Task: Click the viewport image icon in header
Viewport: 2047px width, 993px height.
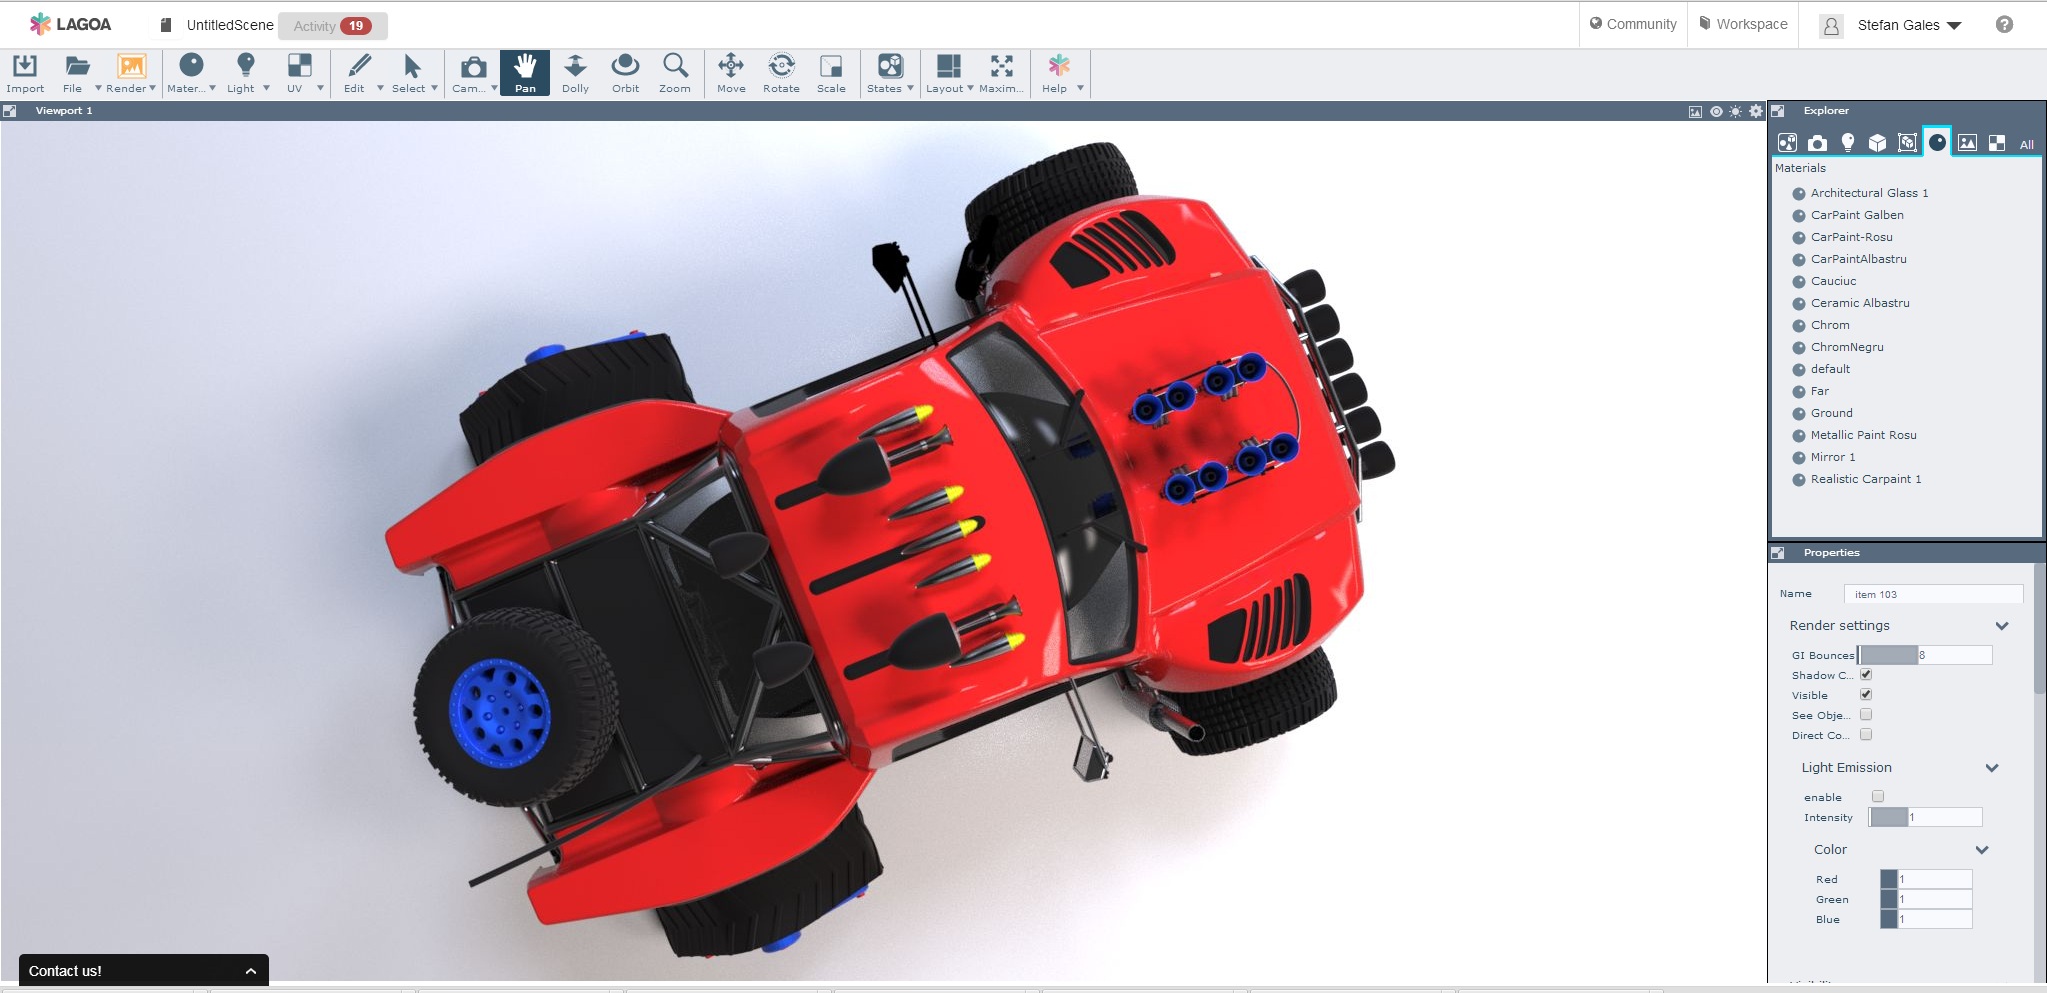Action: (x=1695, y=112)
